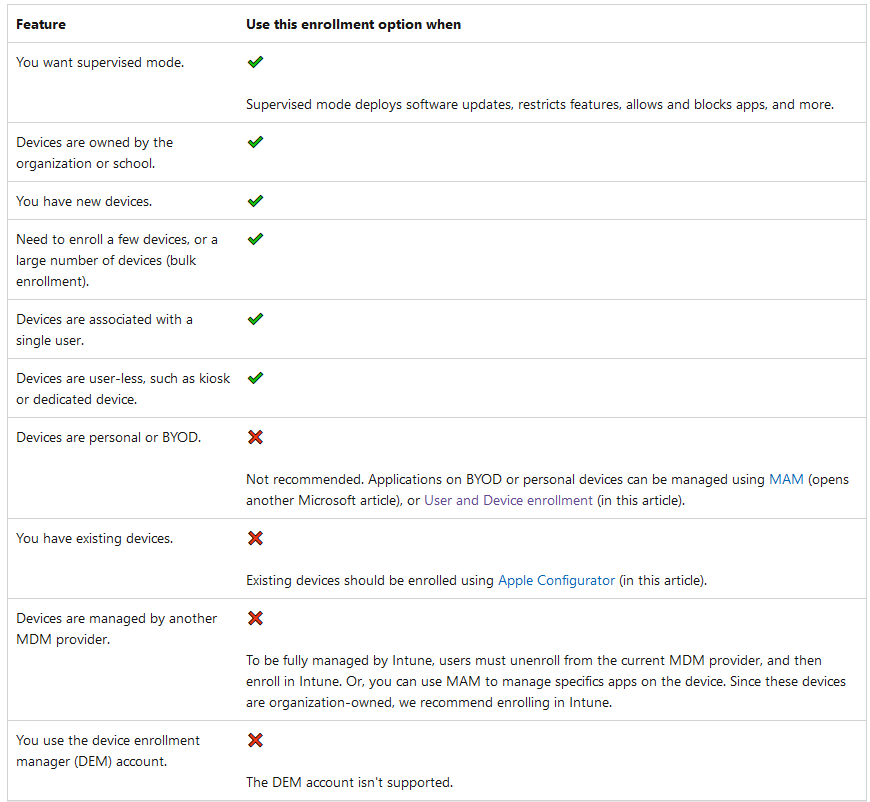Image resolution: width=870 pixels, height=802 pixels.
Task: Click checkmark beside organization-owned devices row
Action: coord(255,142)
